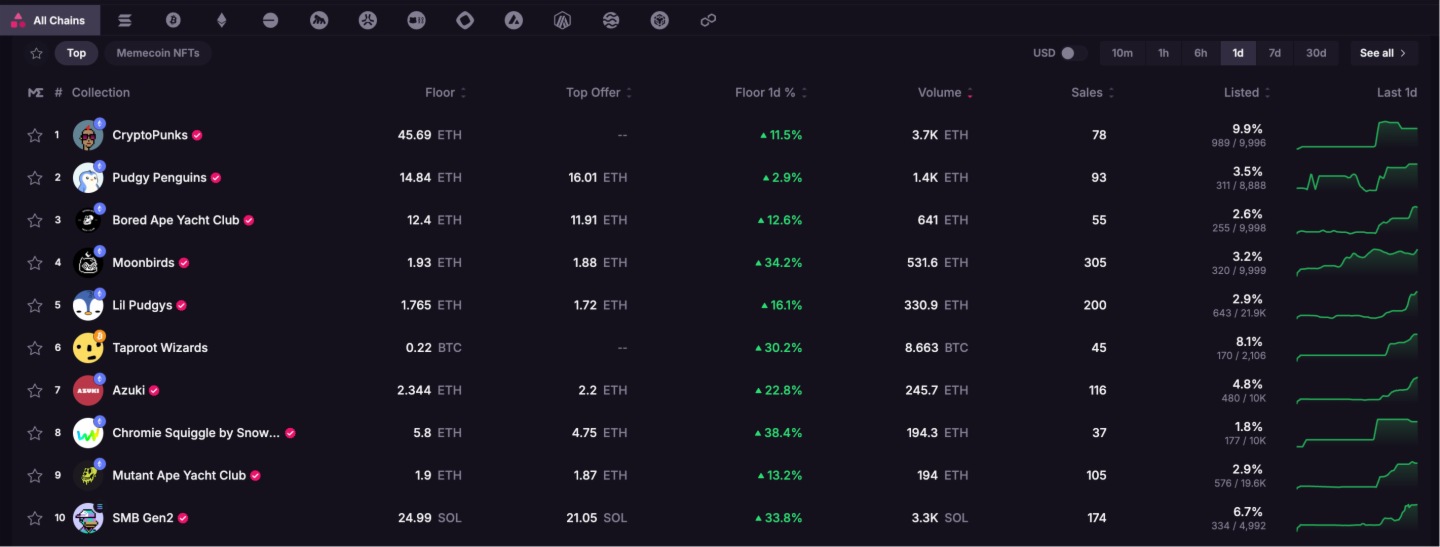Star the Moonbirds collection
Viewport: 1440px width, 547px height.
click(35, 263)
